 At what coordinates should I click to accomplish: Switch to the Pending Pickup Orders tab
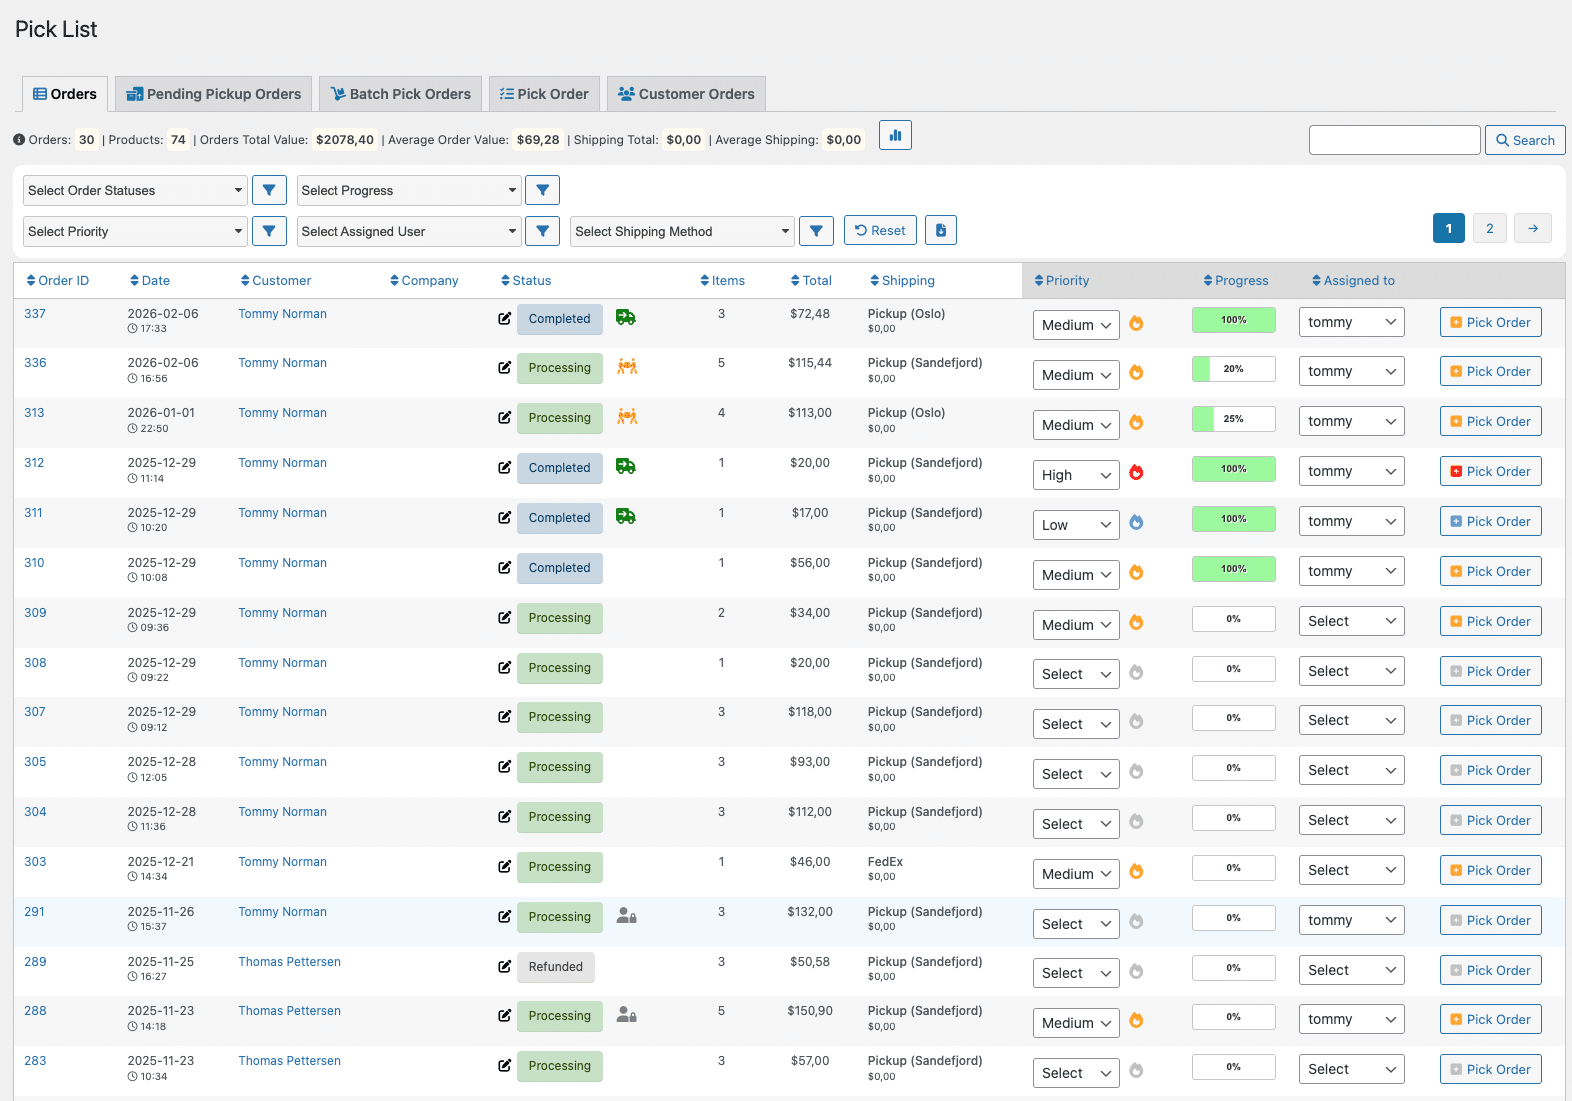click(x=213, y=94)
